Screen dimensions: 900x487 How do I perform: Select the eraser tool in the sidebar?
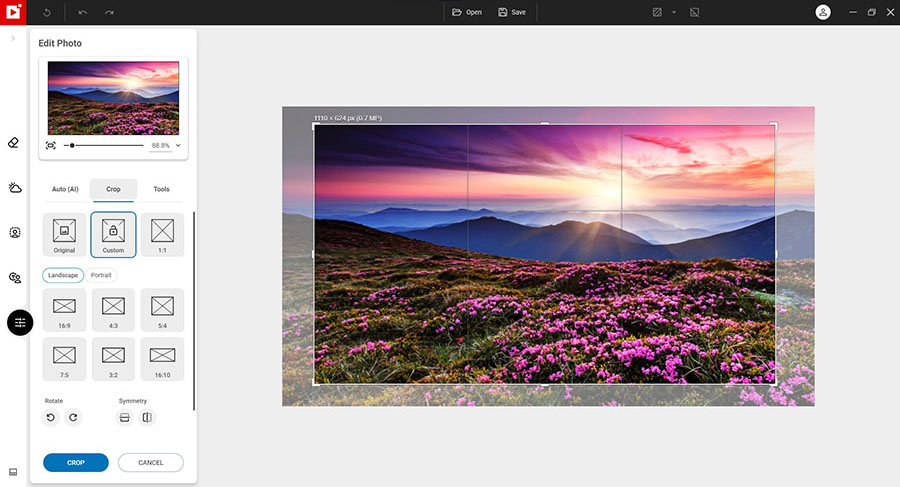14,142
